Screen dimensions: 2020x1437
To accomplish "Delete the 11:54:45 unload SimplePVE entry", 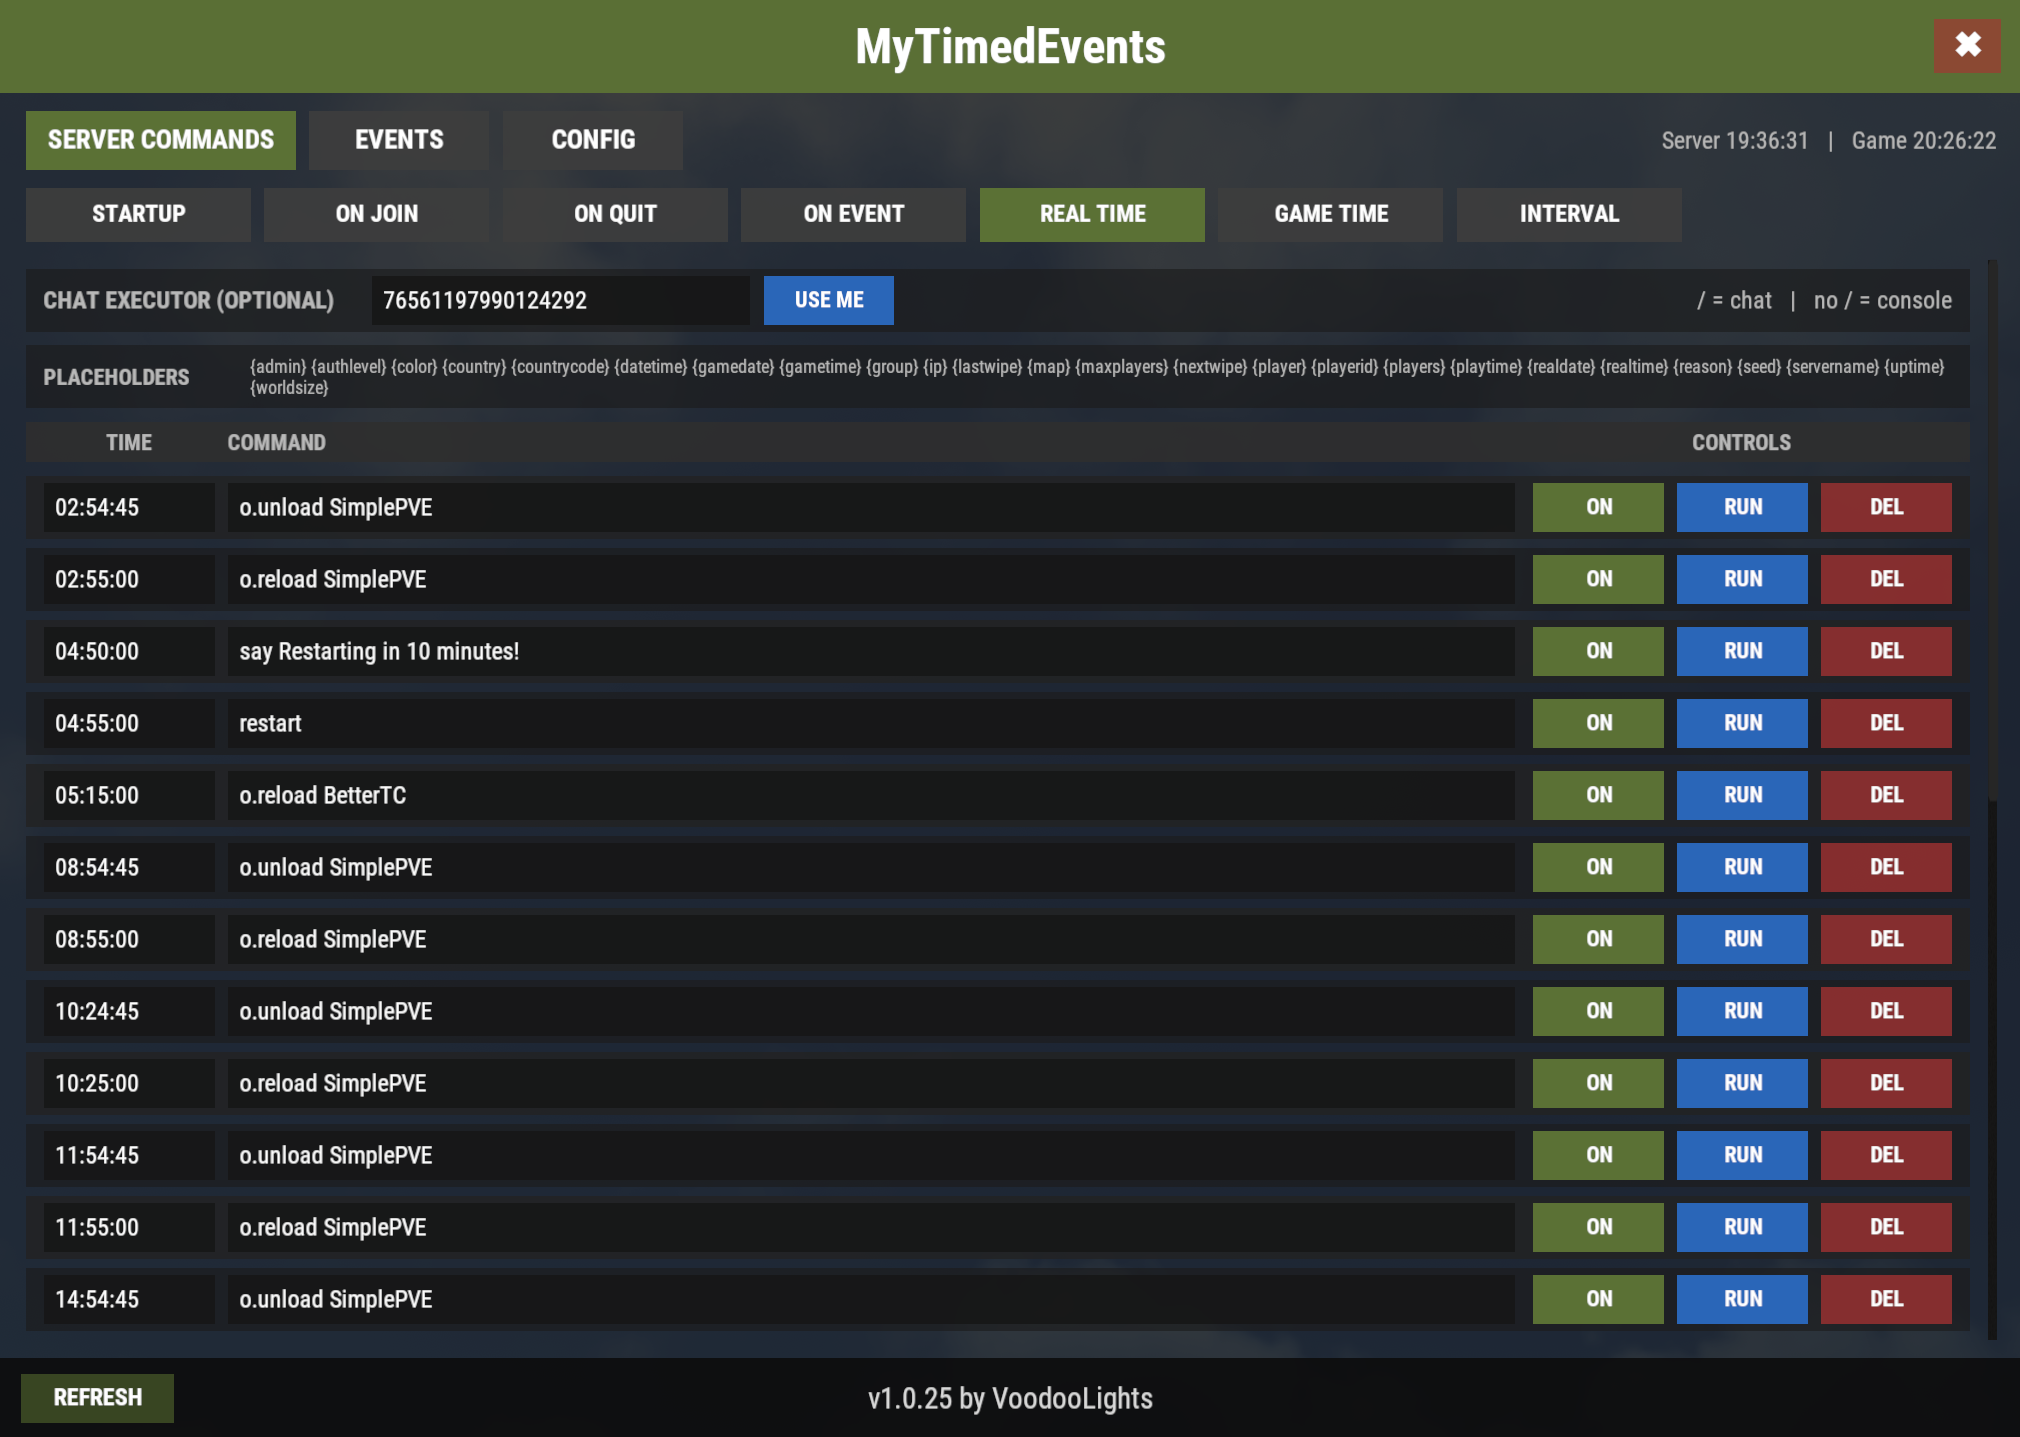I will 1886,1155.
